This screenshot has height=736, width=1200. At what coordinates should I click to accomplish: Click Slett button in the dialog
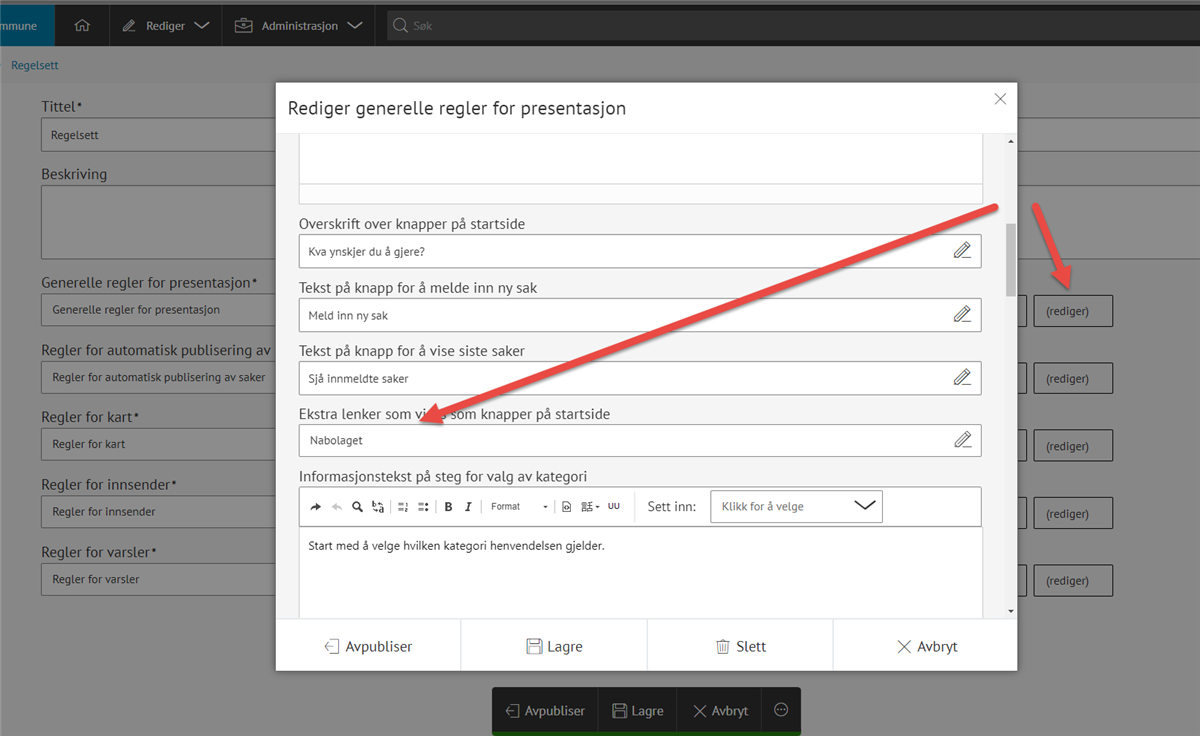coord(740,646)
